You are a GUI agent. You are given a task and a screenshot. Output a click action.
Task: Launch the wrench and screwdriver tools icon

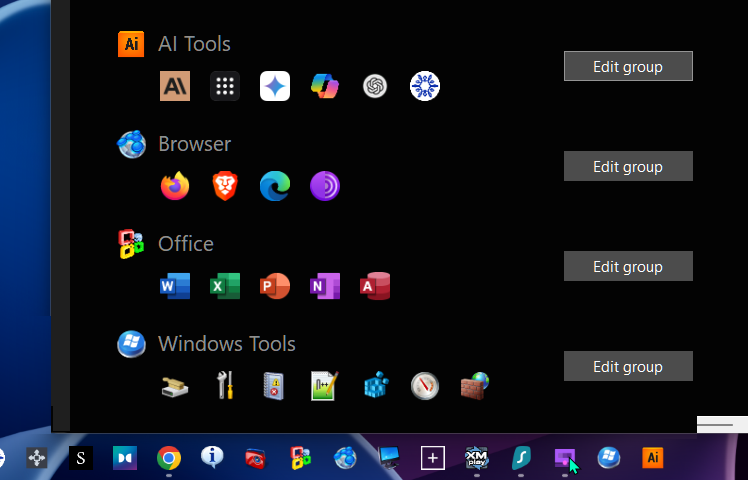point(225,385)
